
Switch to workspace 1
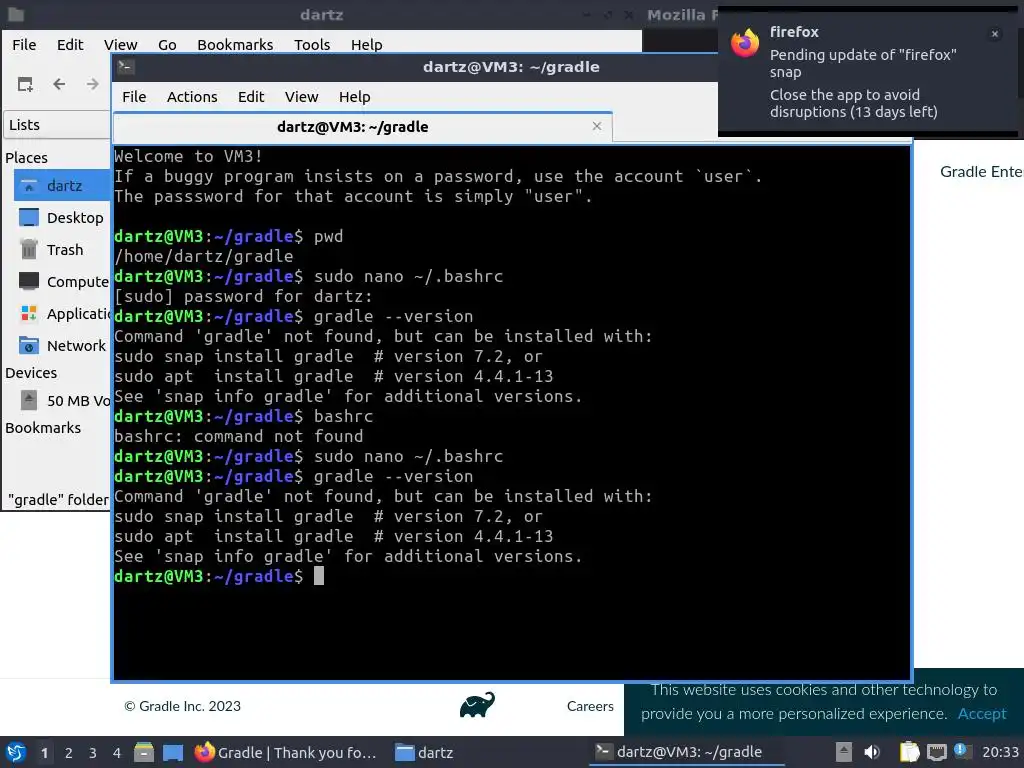44,753
